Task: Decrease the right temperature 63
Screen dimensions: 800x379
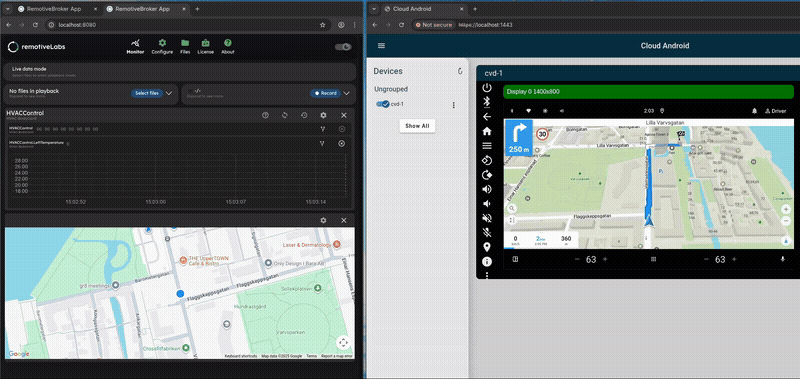Action: click(706, 260)
